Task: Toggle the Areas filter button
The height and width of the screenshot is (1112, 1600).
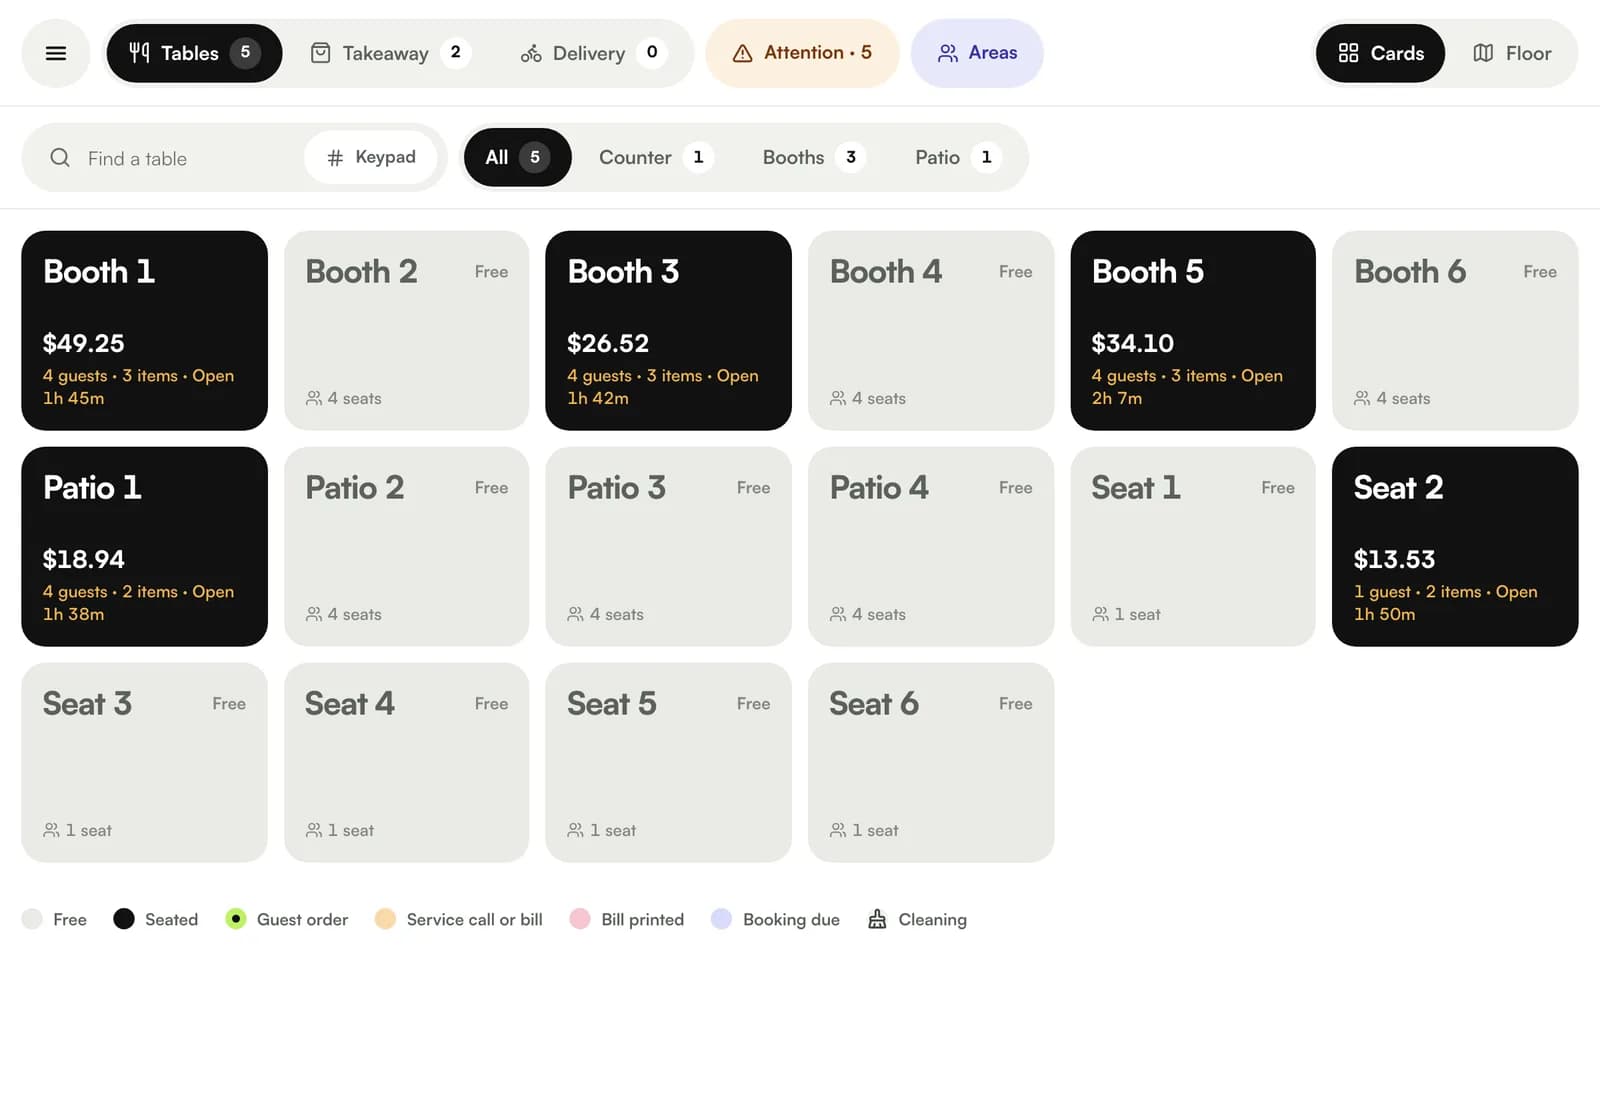Action: [977, 53]
